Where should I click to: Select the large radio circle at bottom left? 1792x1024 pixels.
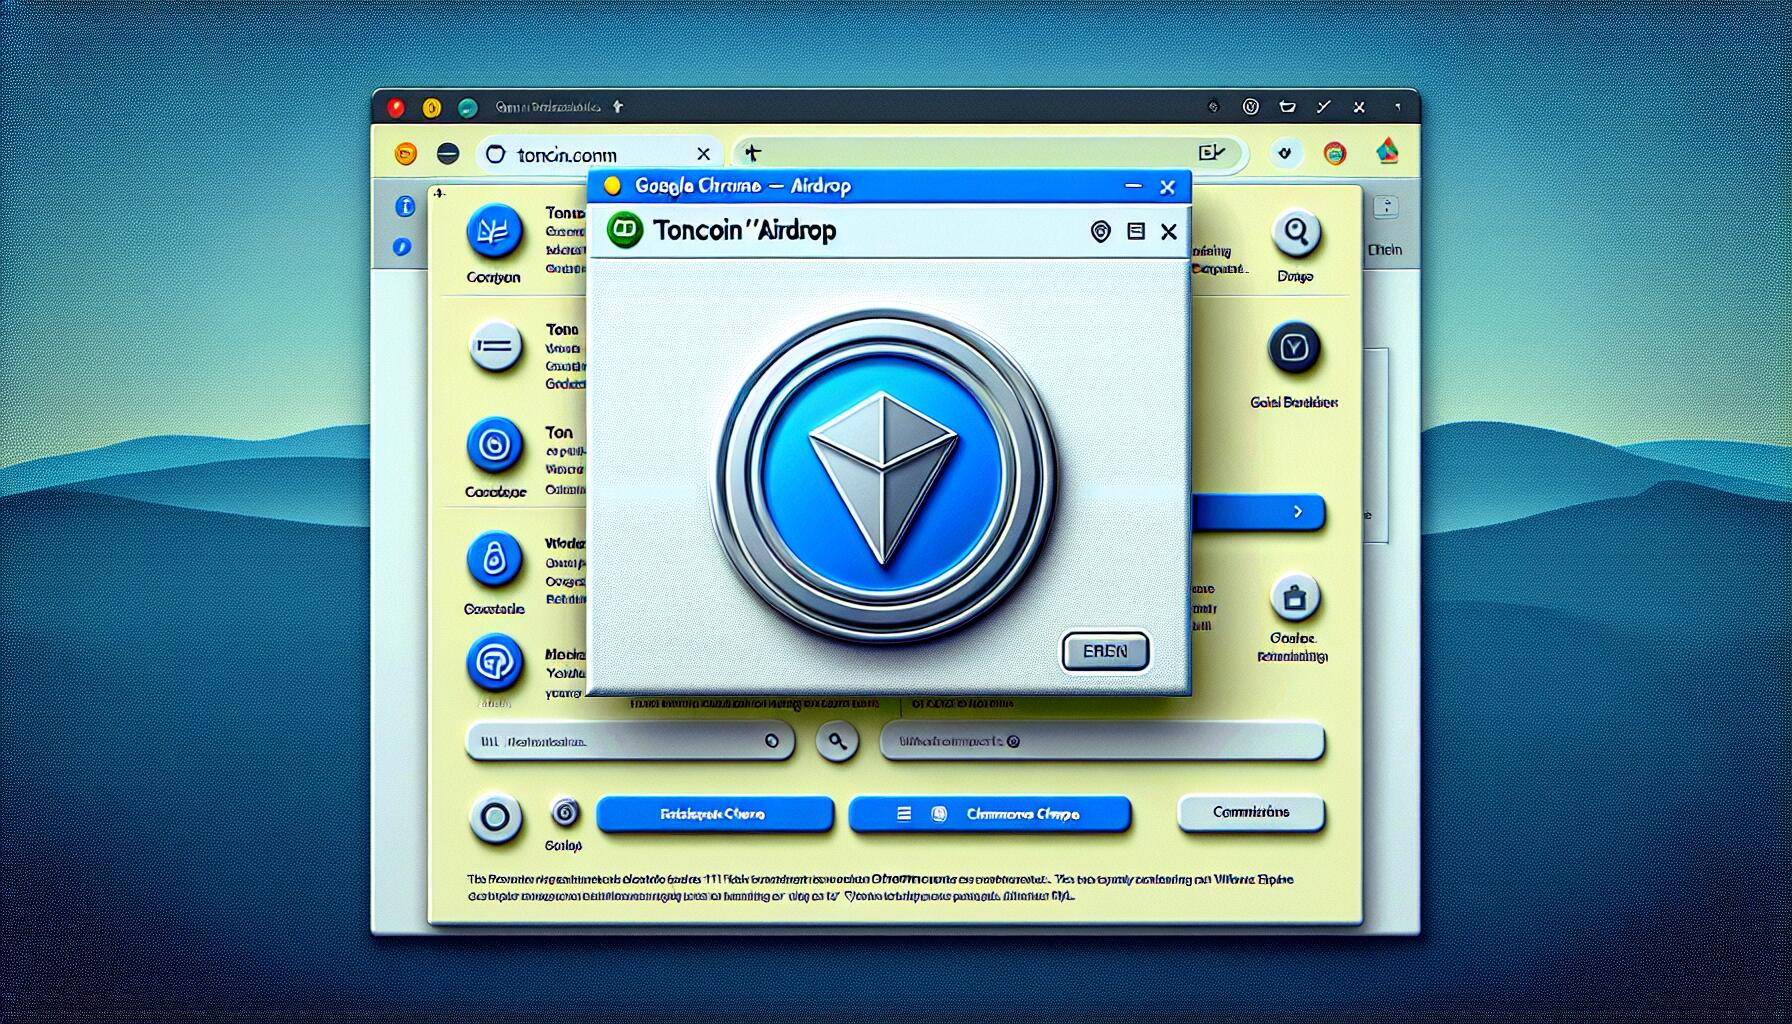click(495, 818)
